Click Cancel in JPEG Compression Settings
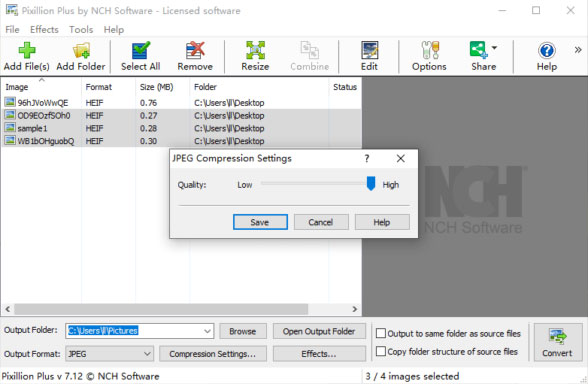The height and width of the screenshot is (384, 588). [321, 222]
